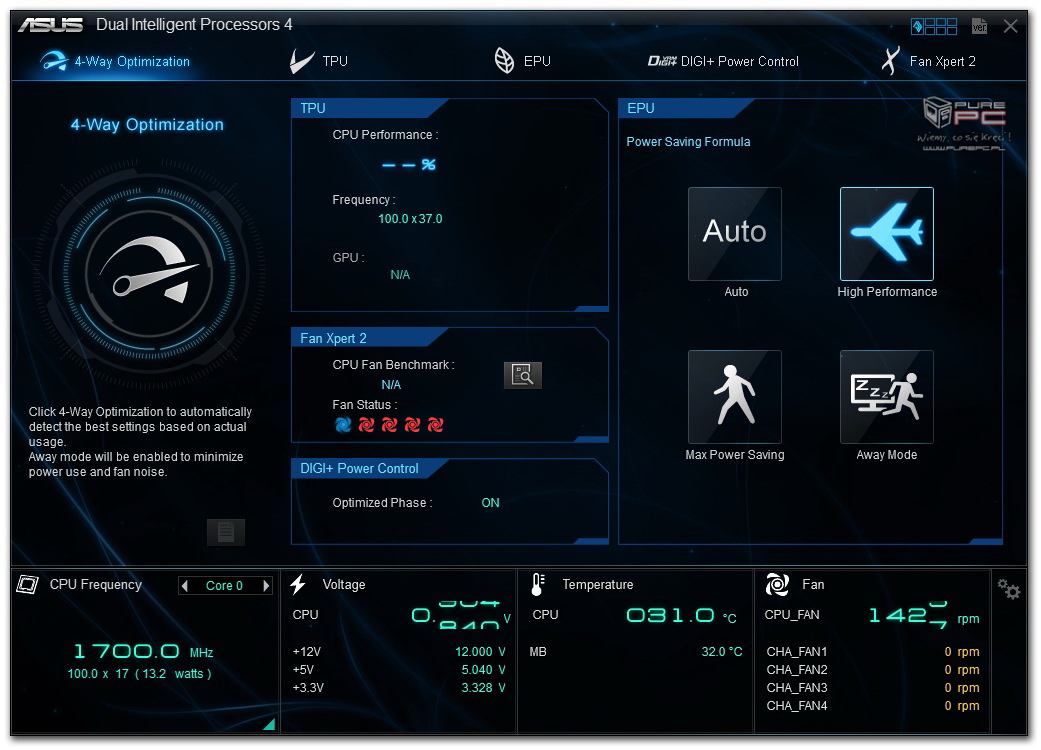Switch to Max Power Saving mode
Viewport: 1041px width, 750px height.
[735, 397]
